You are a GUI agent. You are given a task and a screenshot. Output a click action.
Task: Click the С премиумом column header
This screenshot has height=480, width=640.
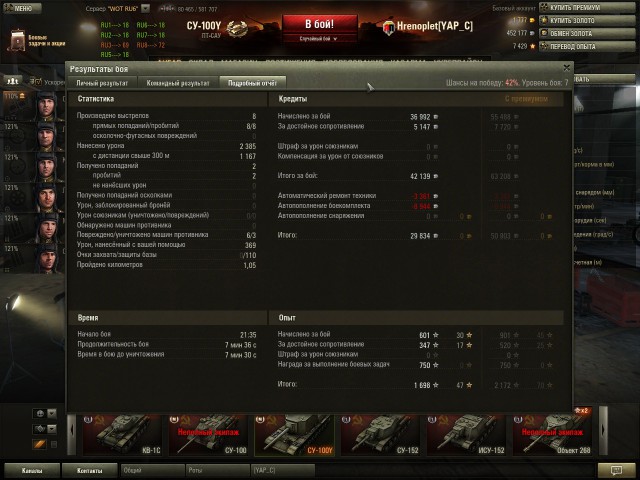pyautogui.click(x=526, y=99)
